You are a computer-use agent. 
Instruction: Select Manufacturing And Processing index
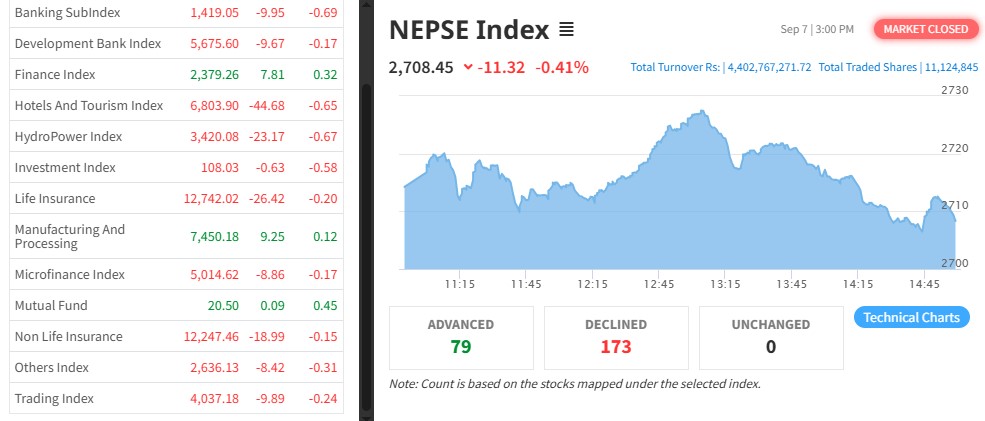pyautogui.click(x=70, y=237)
